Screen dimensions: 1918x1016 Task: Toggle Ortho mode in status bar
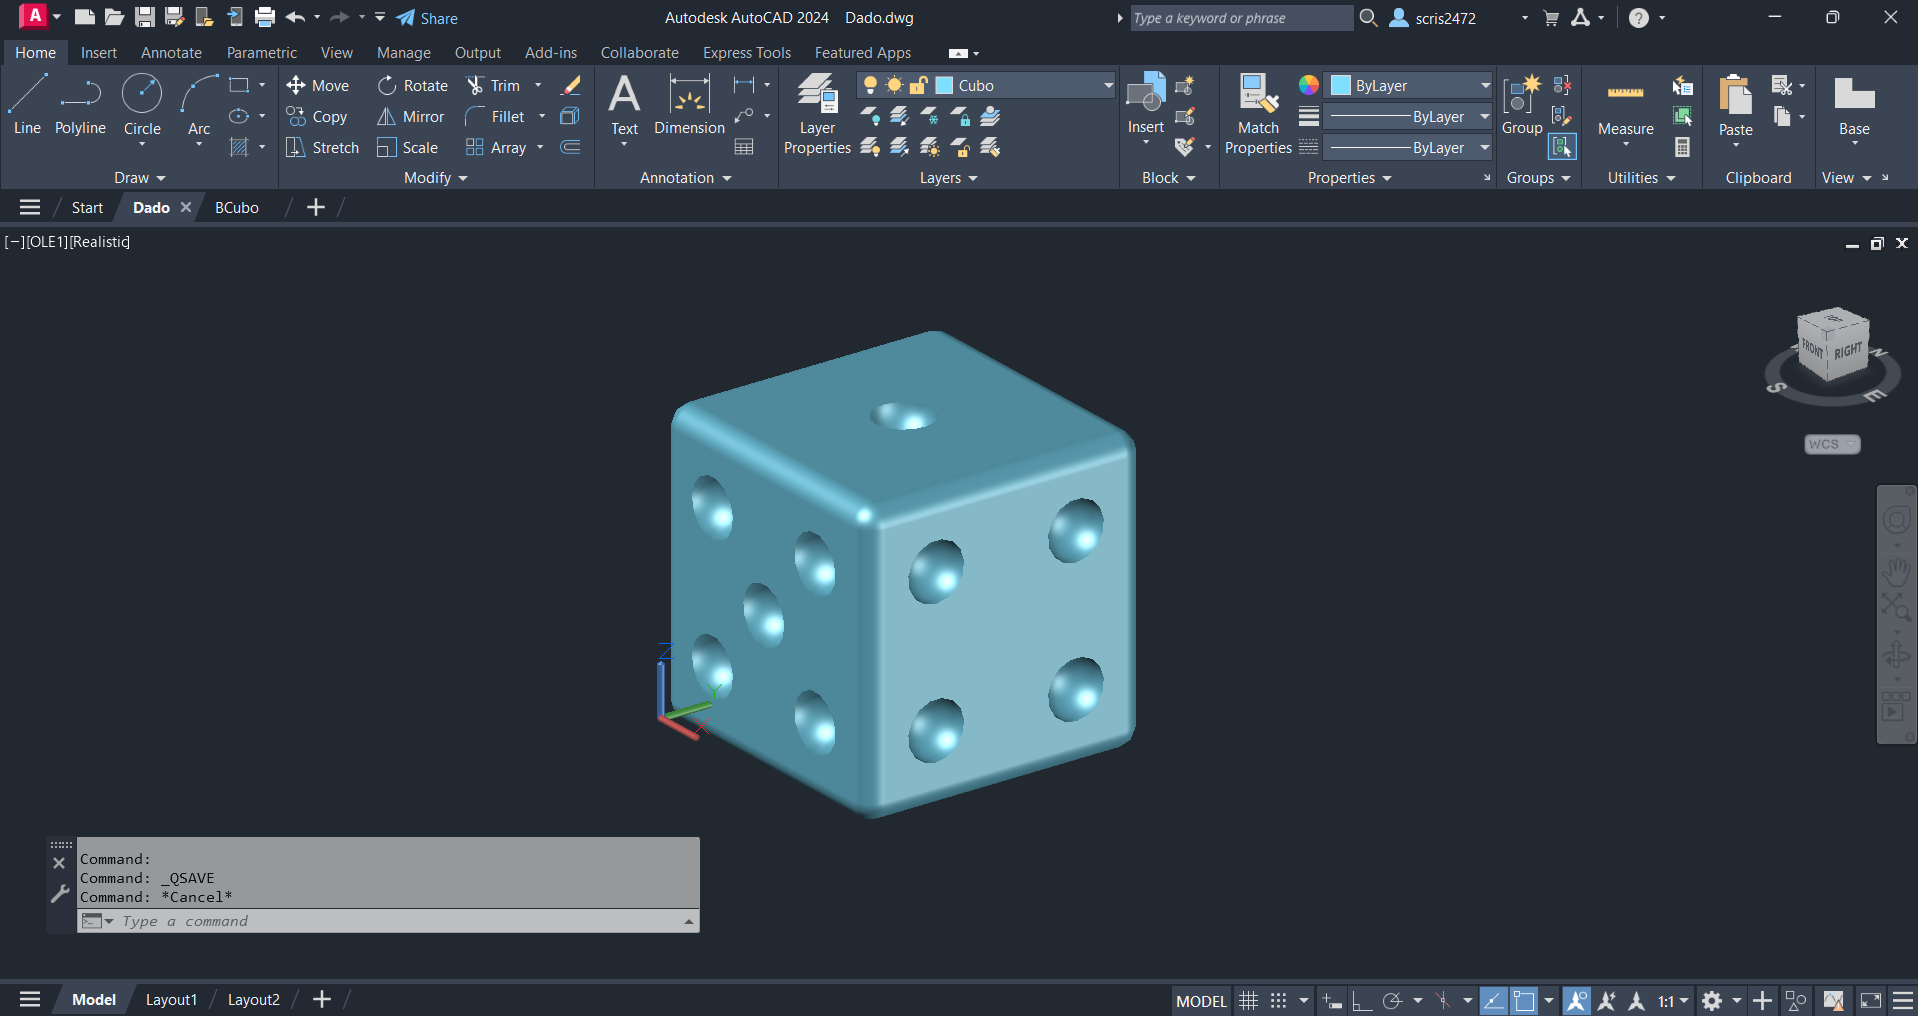[x=1361, y=1000]
